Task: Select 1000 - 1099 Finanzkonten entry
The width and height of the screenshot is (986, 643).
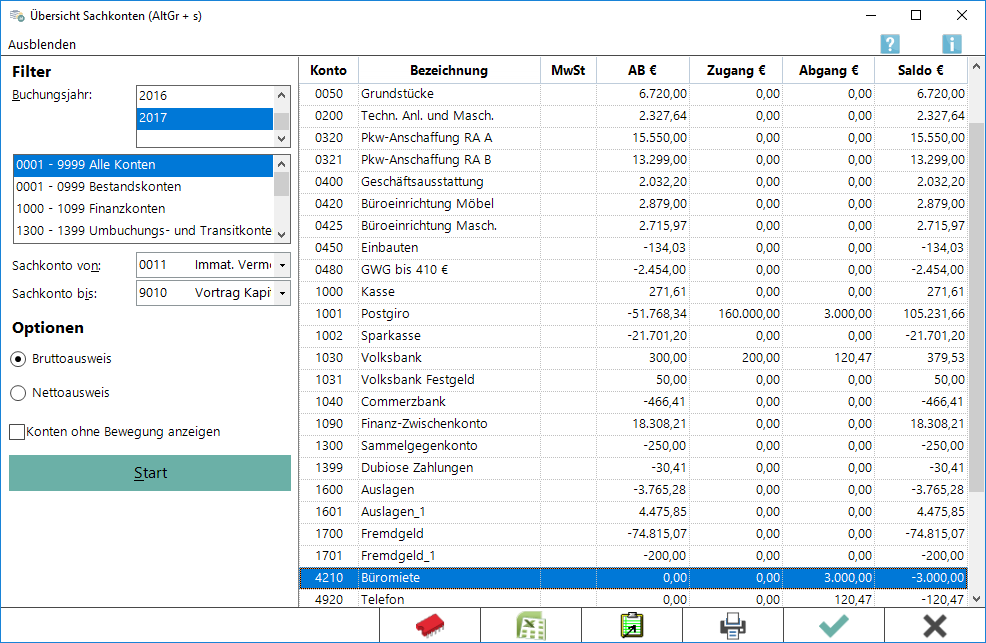Action: (143, 209)
